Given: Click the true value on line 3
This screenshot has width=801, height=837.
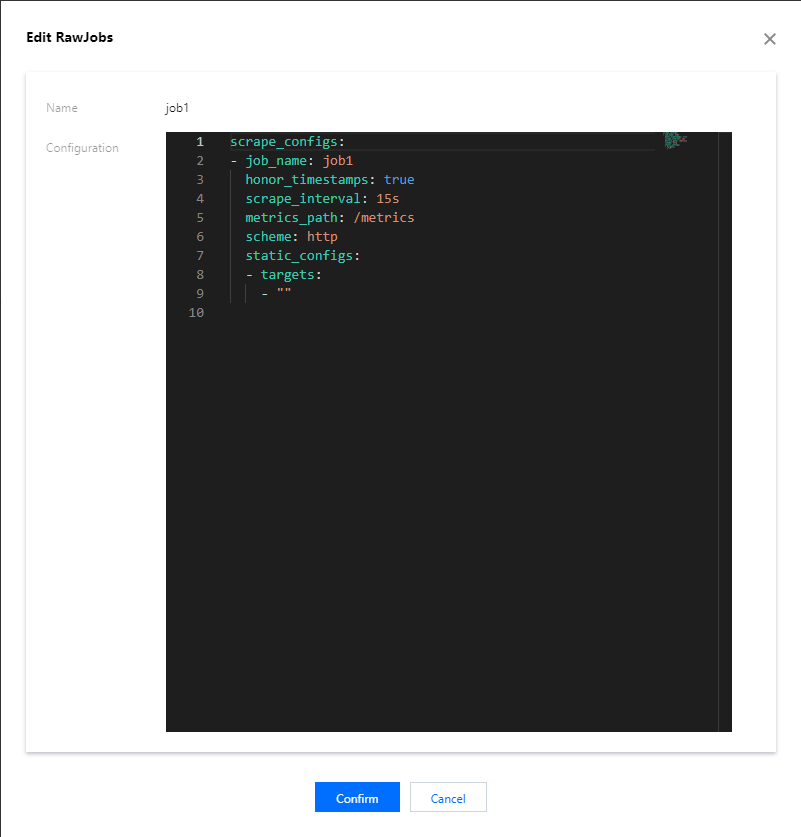Looking at the screenshot, I should coord(399,180).
